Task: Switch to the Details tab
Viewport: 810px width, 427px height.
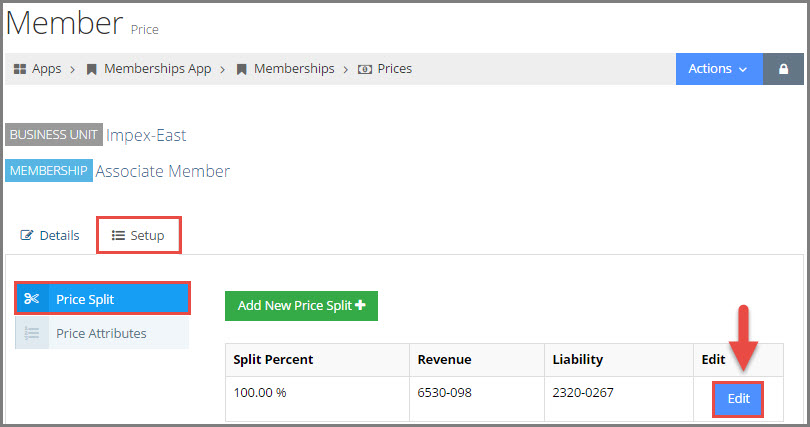Action: click(x=50, y=235)
